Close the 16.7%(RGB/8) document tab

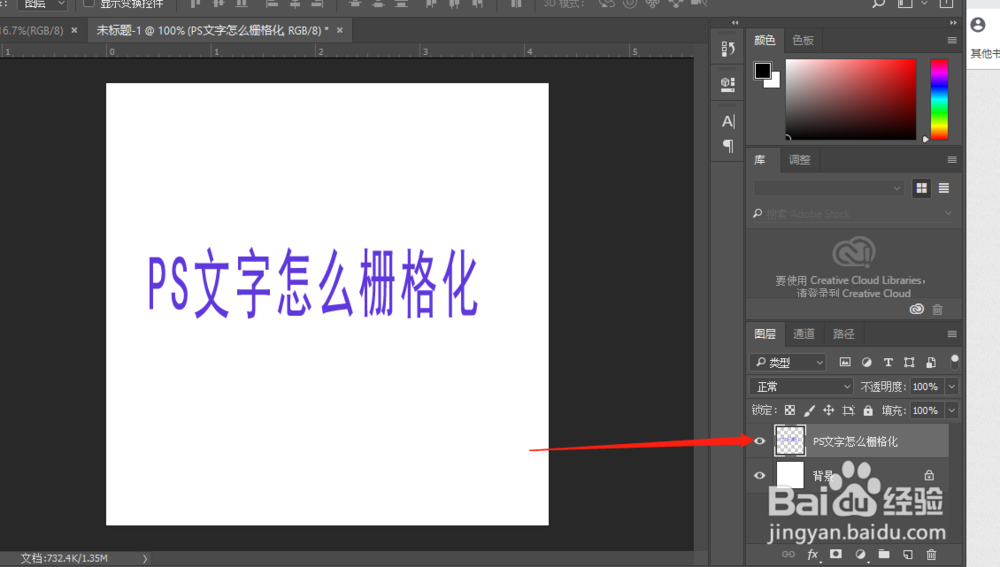point(75,30)
